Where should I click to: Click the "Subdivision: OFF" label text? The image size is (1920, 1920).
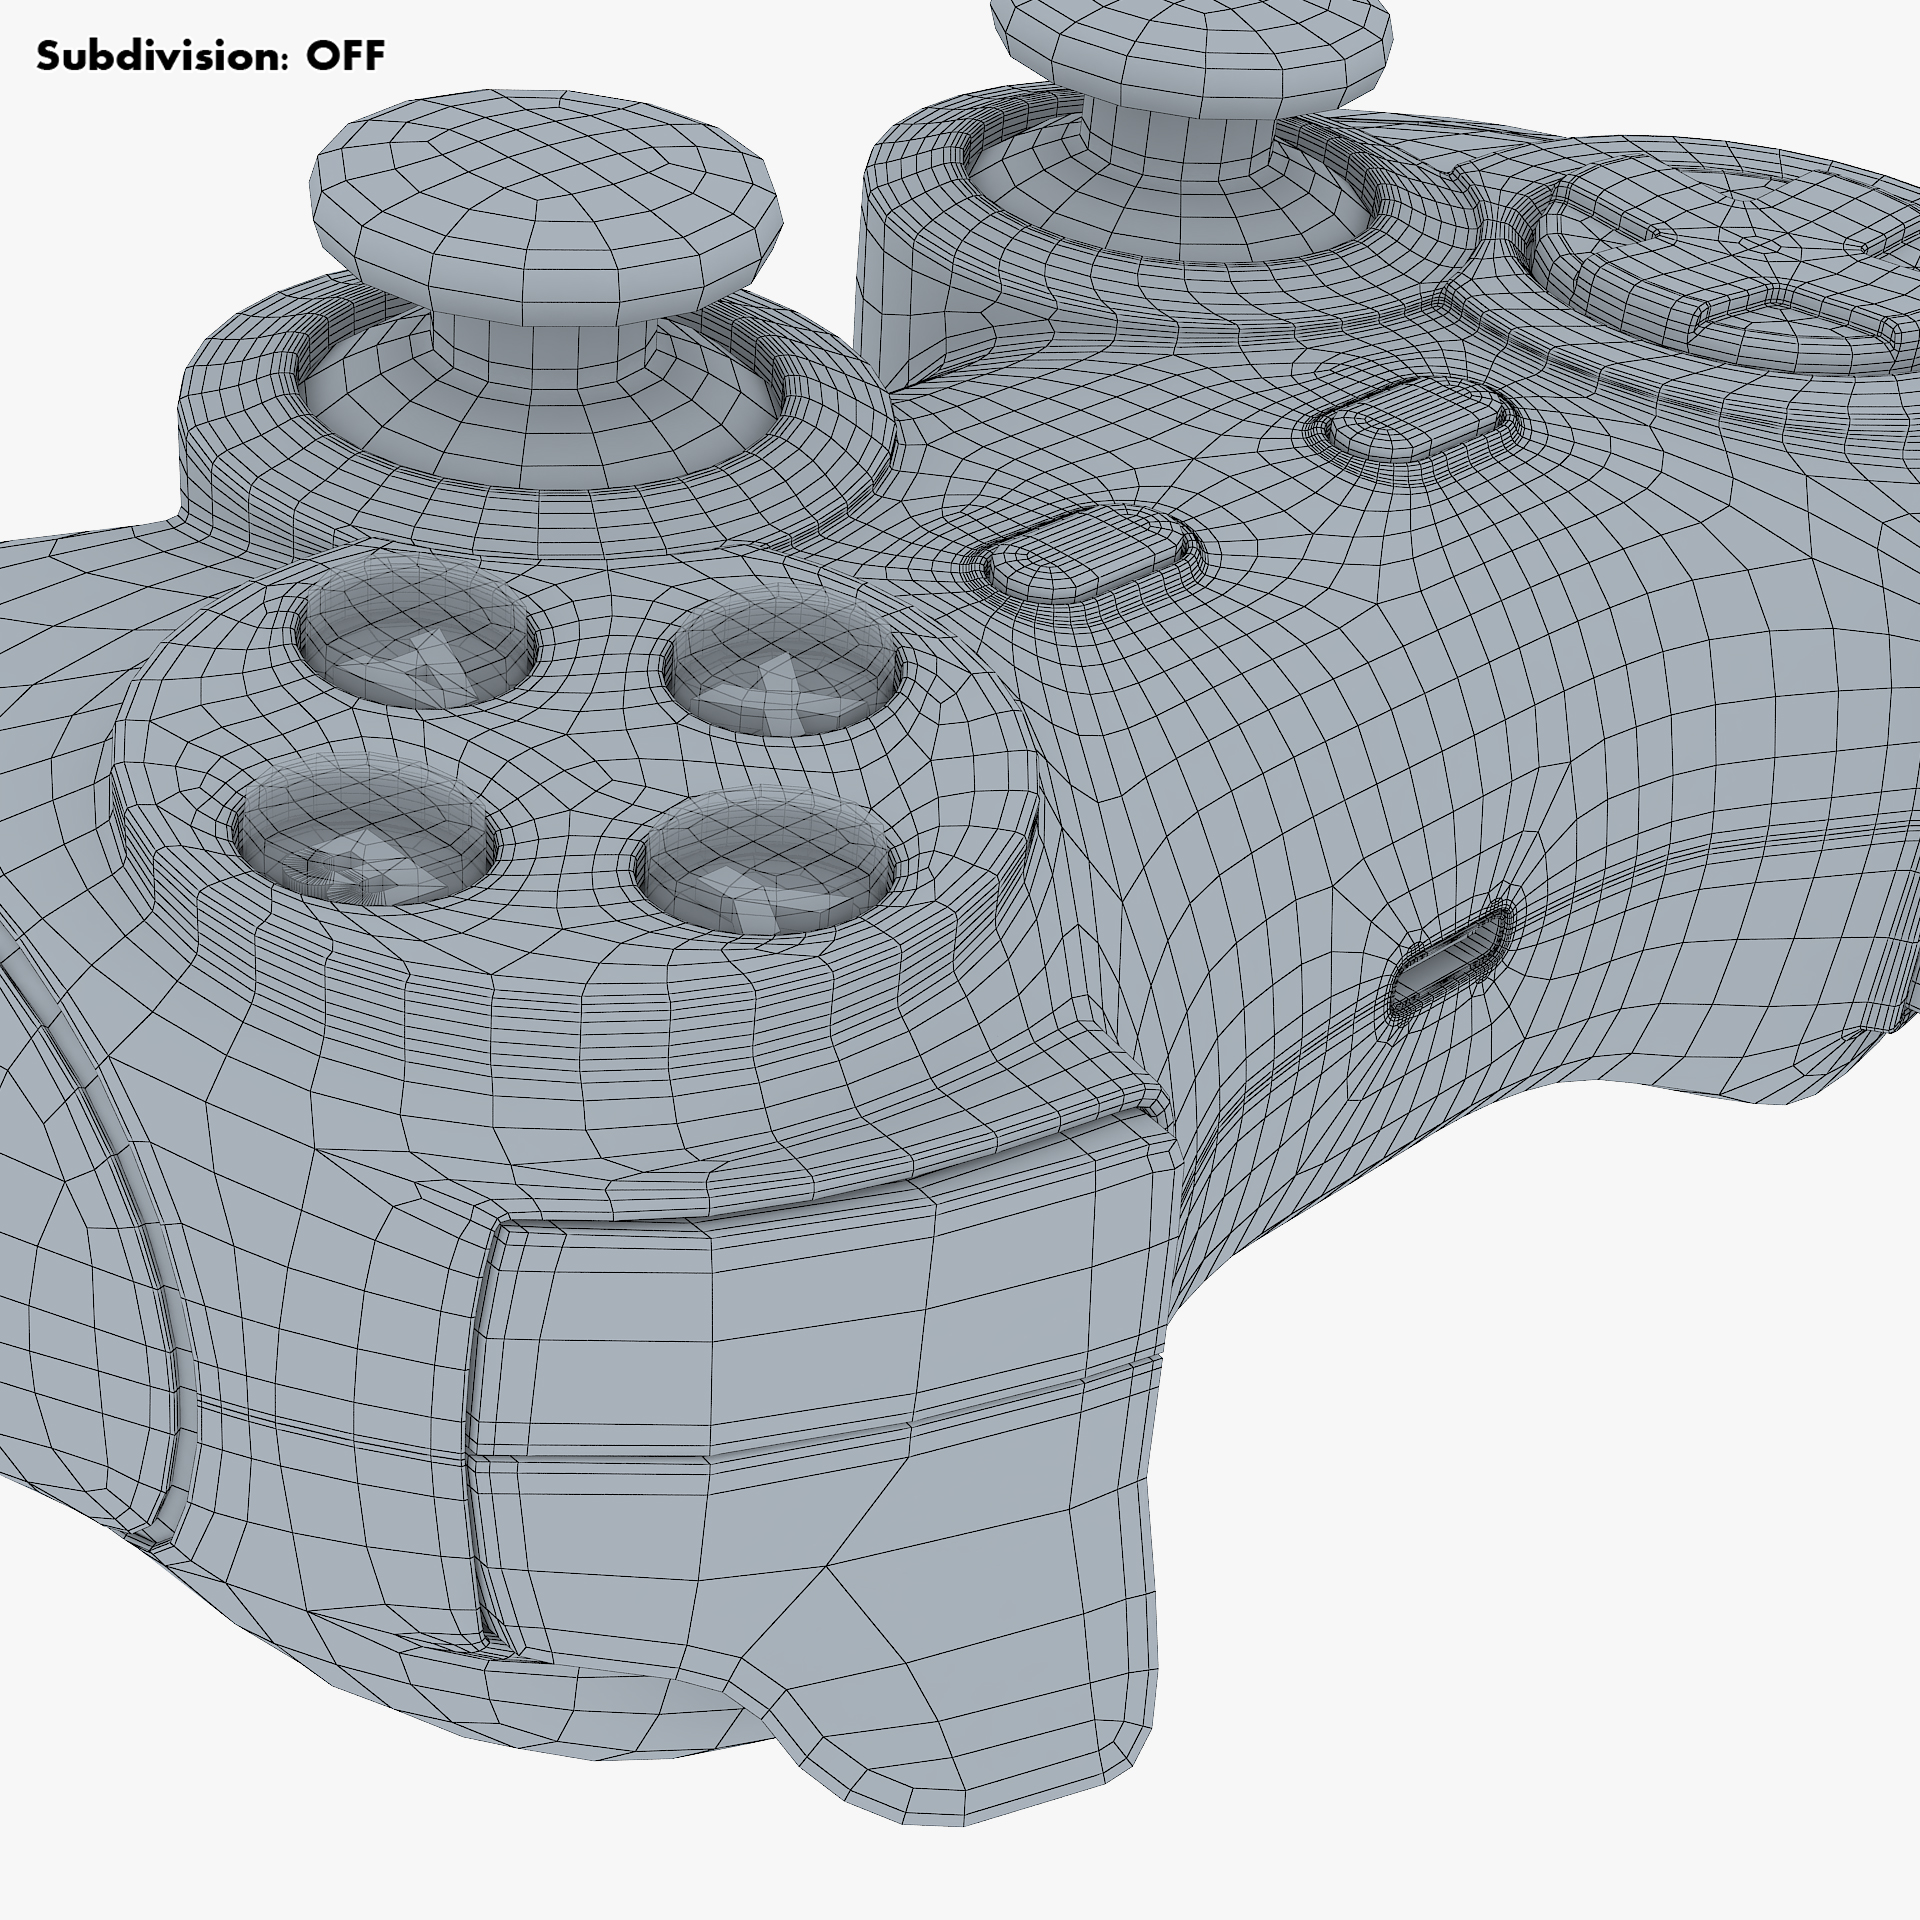(x=210, y=57)
